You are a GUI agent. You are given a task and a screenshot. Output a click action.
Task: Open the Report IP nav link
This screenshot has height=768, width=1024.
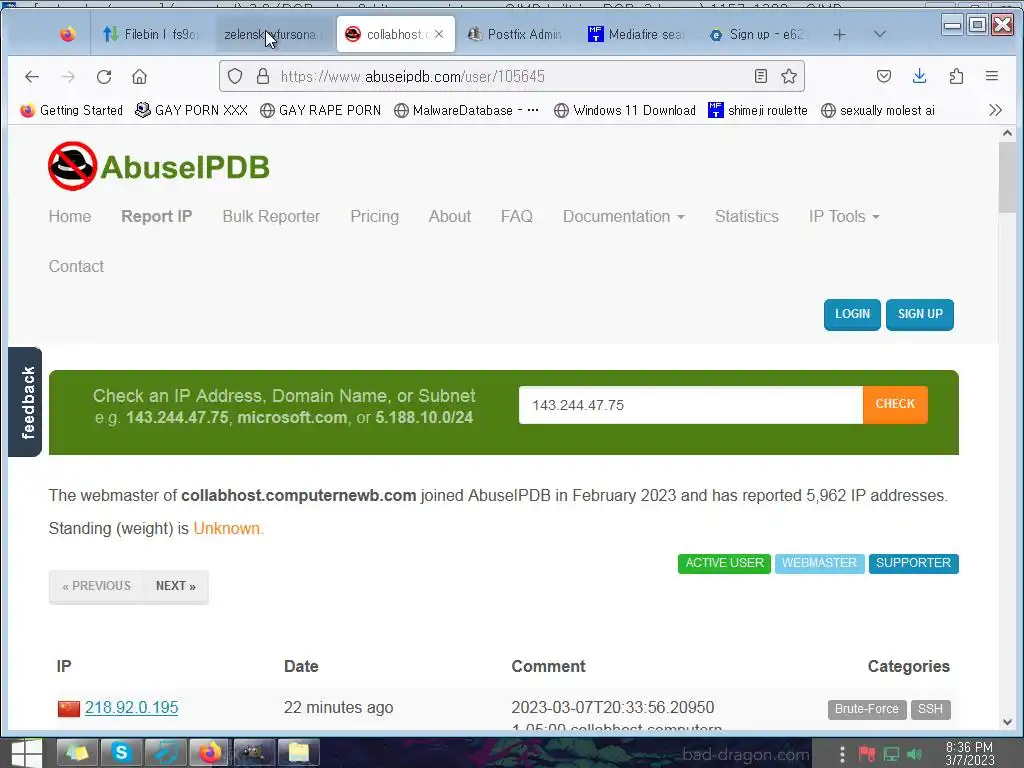click(x=157, y=216)
